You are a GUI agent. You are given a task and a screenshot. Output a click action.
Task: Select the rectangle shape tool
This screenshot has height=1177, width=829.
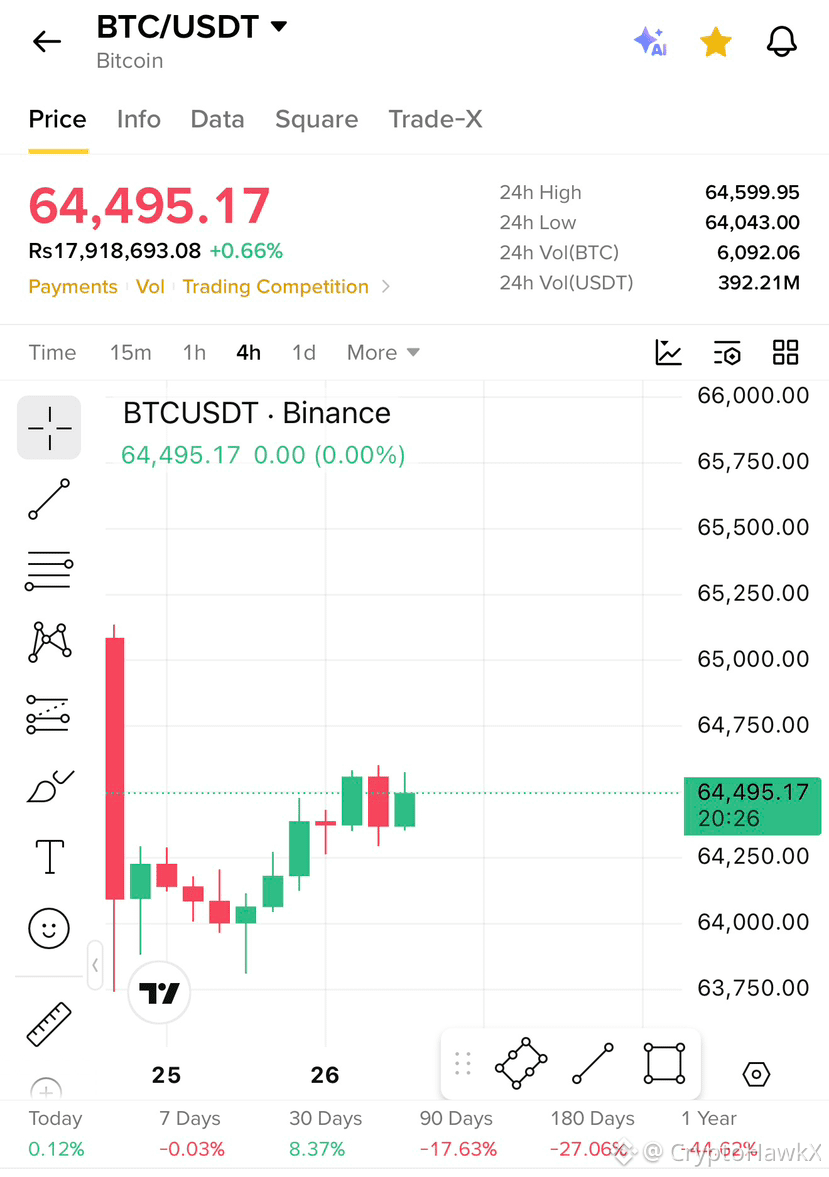[665, 1063]
